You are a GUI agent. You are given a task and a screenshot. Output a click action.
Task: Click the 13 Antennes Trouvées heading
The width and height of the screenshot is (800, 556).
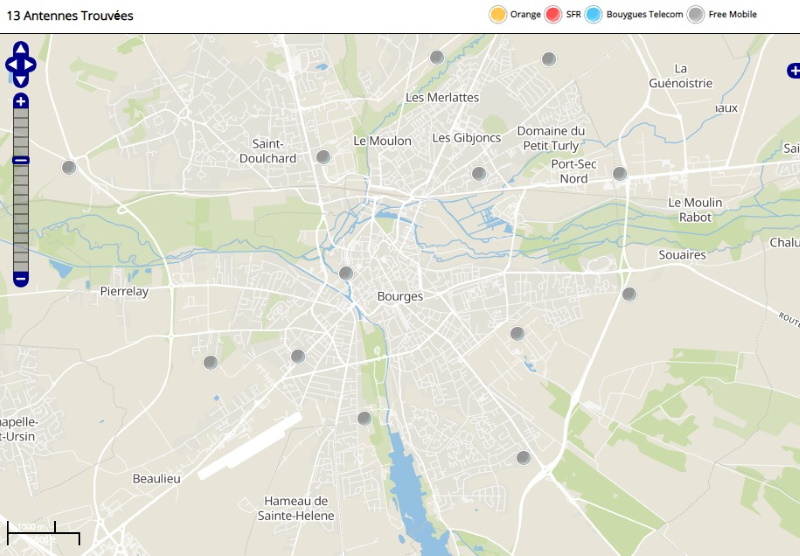click(x=70, y=16)
